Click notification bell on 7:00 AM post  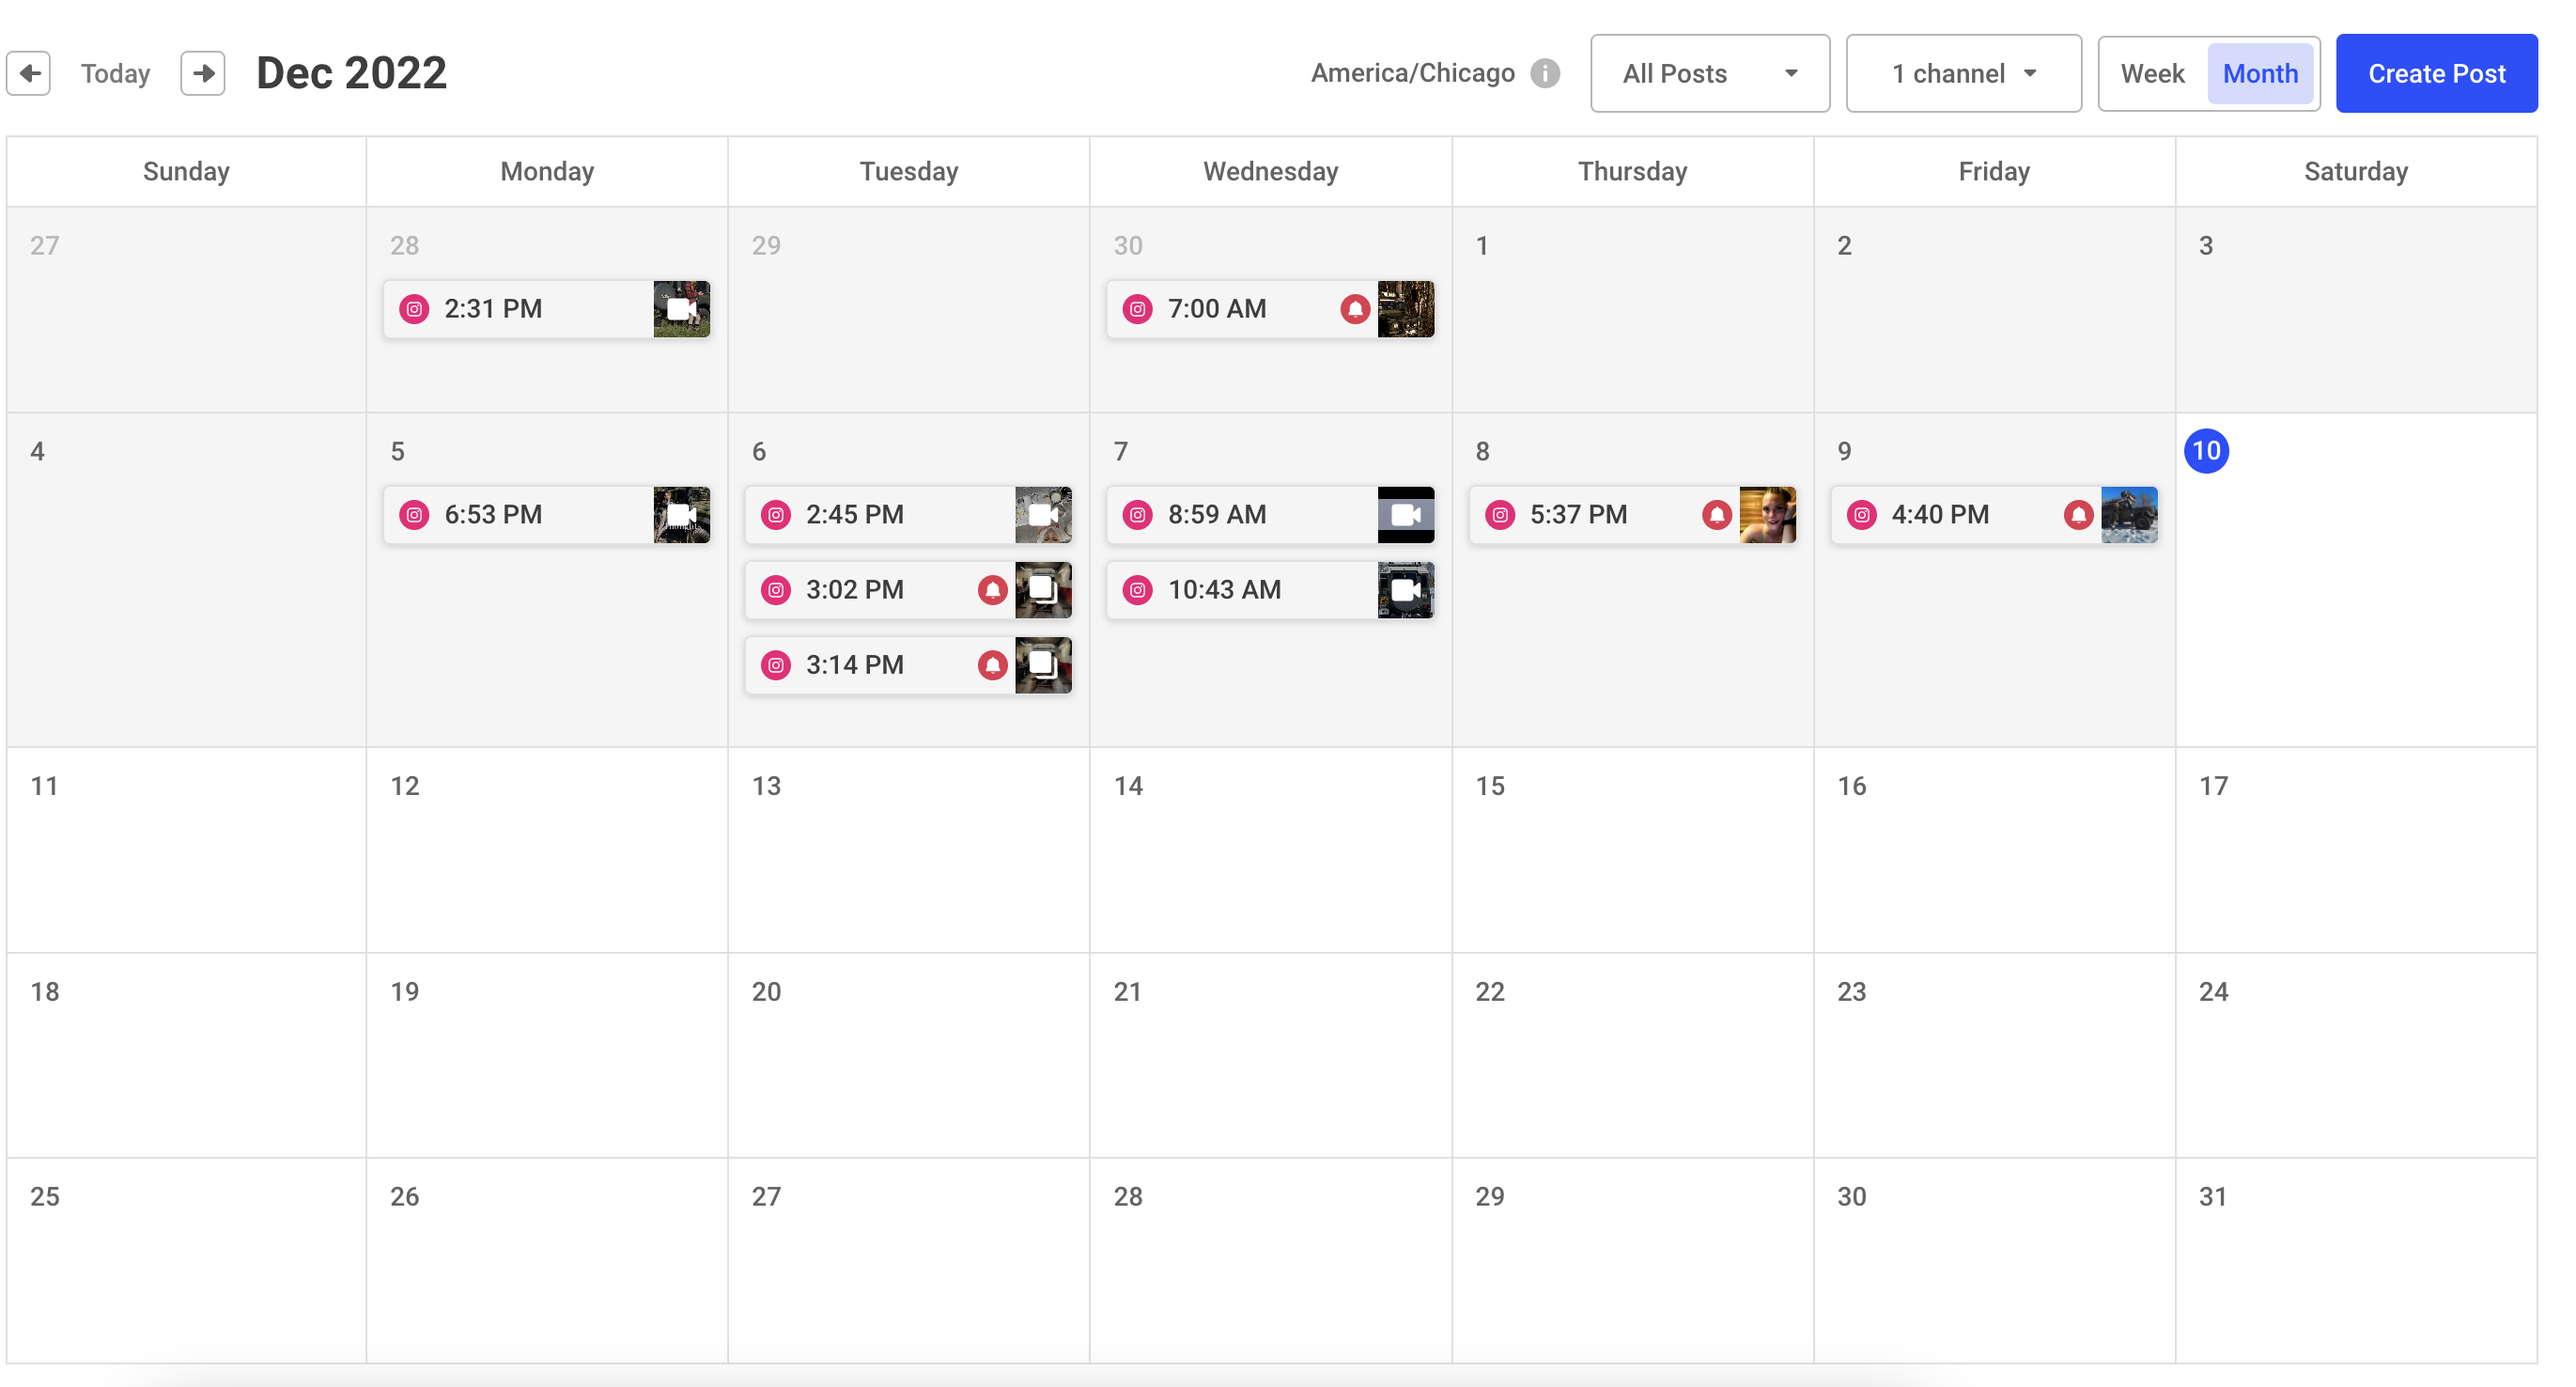click(x=1355, y=309)
